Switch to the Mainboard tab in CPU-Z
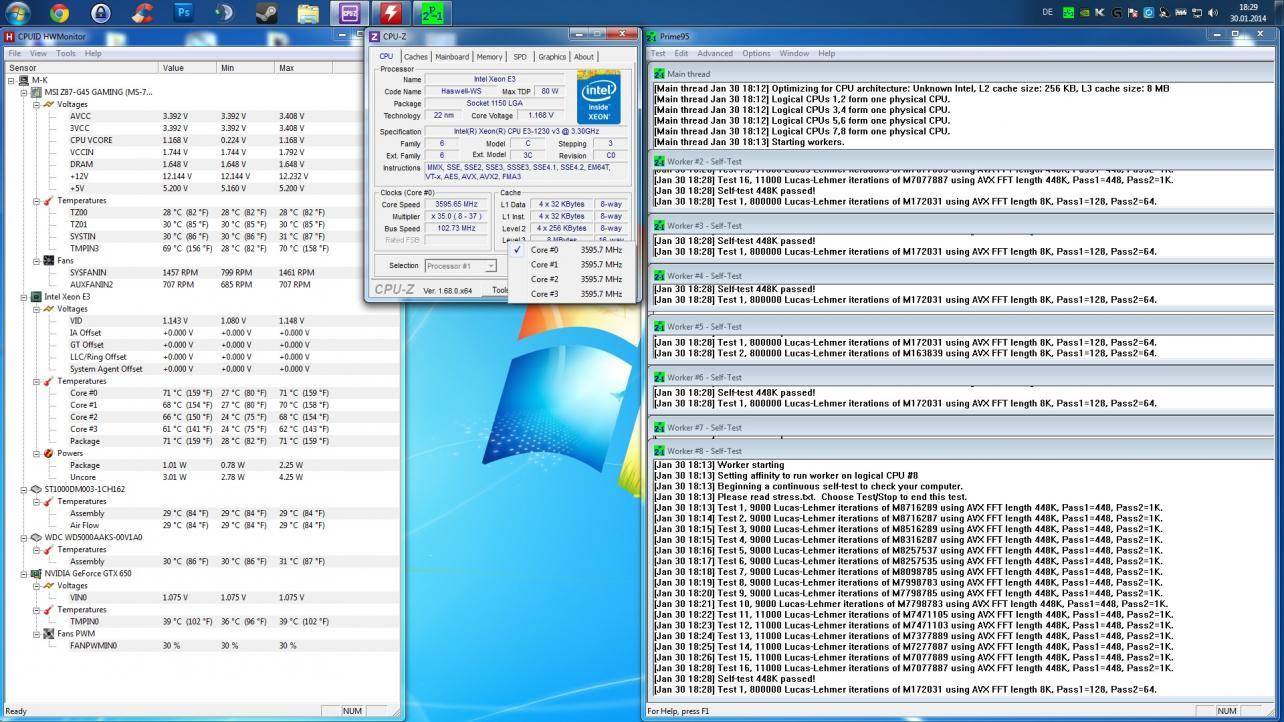 click(451, 57)
